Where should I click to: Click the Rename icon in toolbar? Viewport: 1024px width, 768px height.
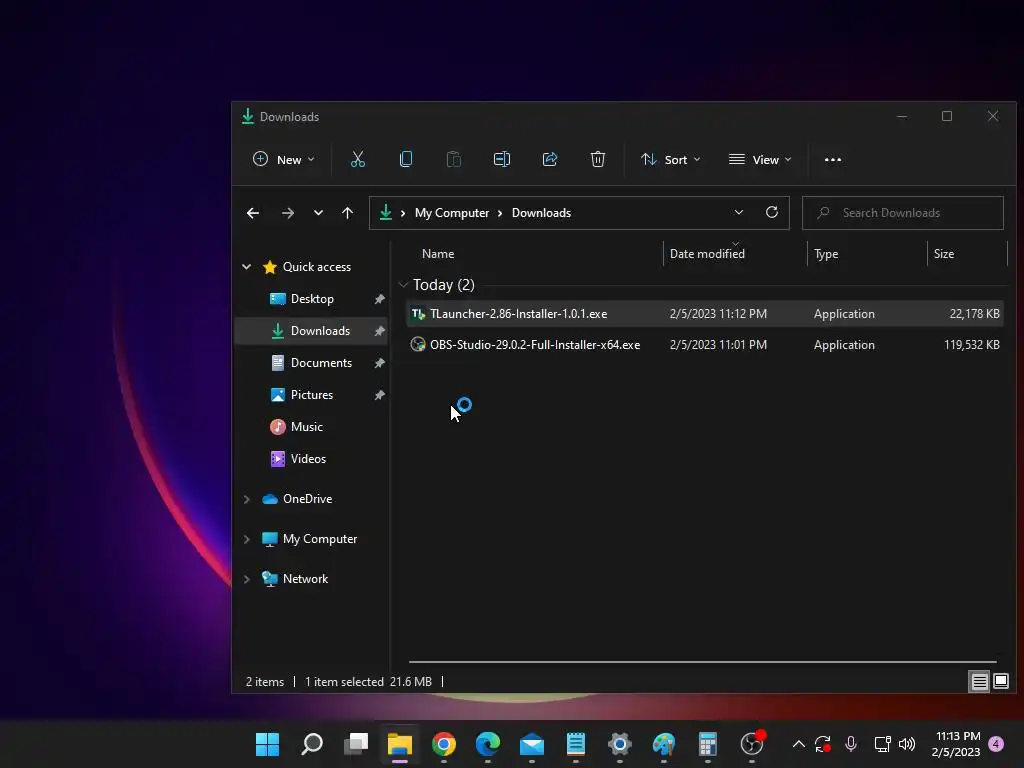tap(502, 159)
